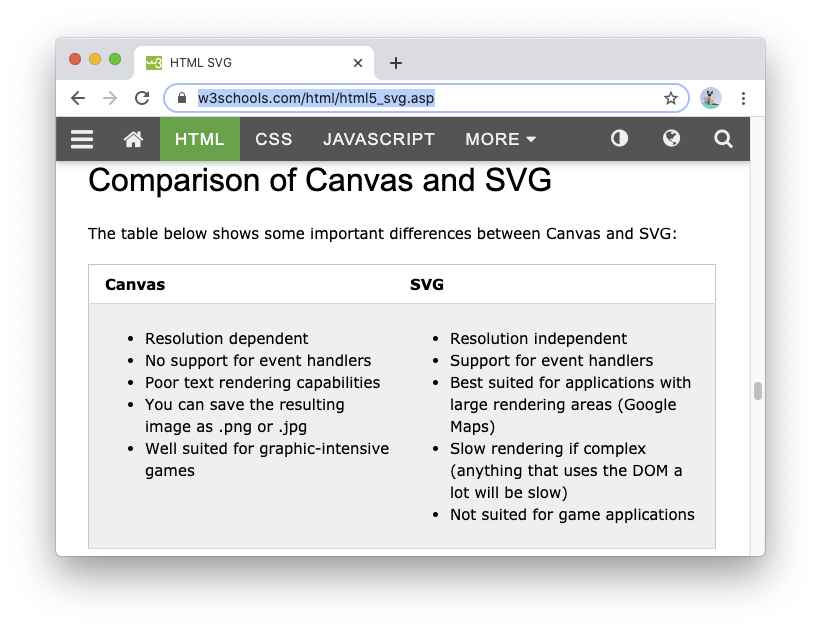The width and height of the screenshot is (821, 630).
Task: Open the hamburger menu in W3Schools navbar
Action: pos(82,139)
